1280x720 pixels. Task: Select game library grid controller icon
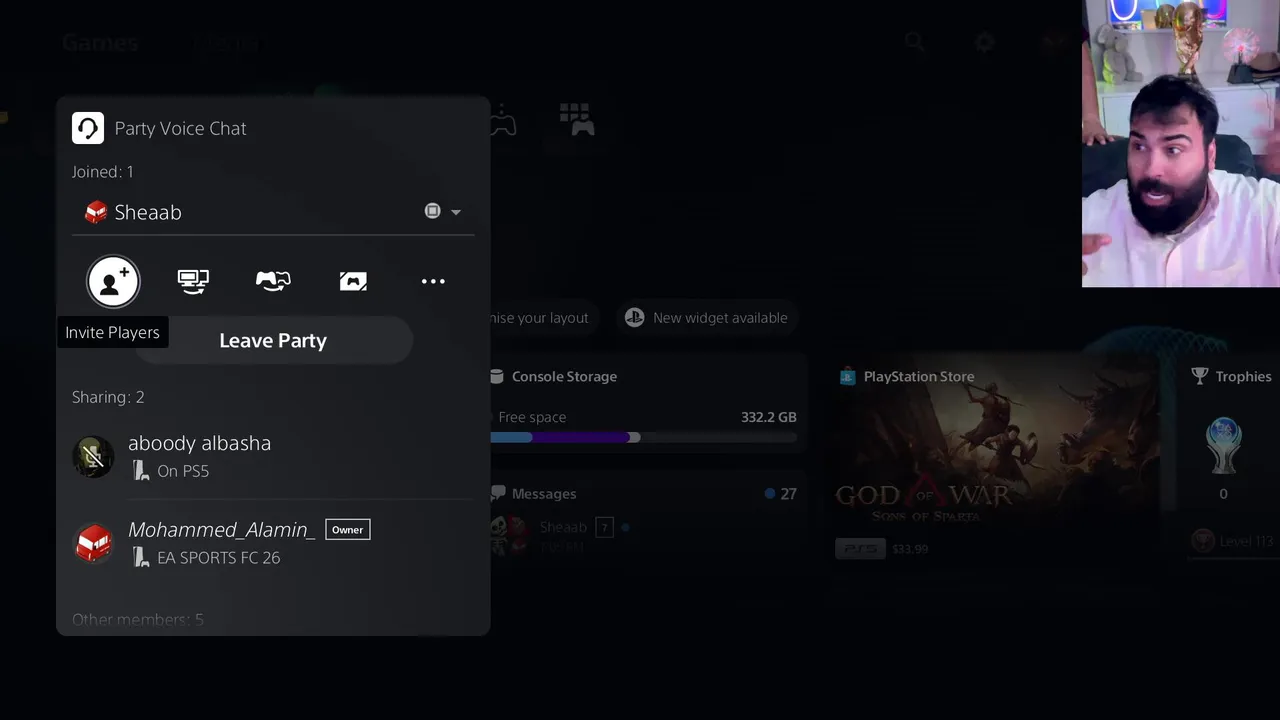pos(577,119)
